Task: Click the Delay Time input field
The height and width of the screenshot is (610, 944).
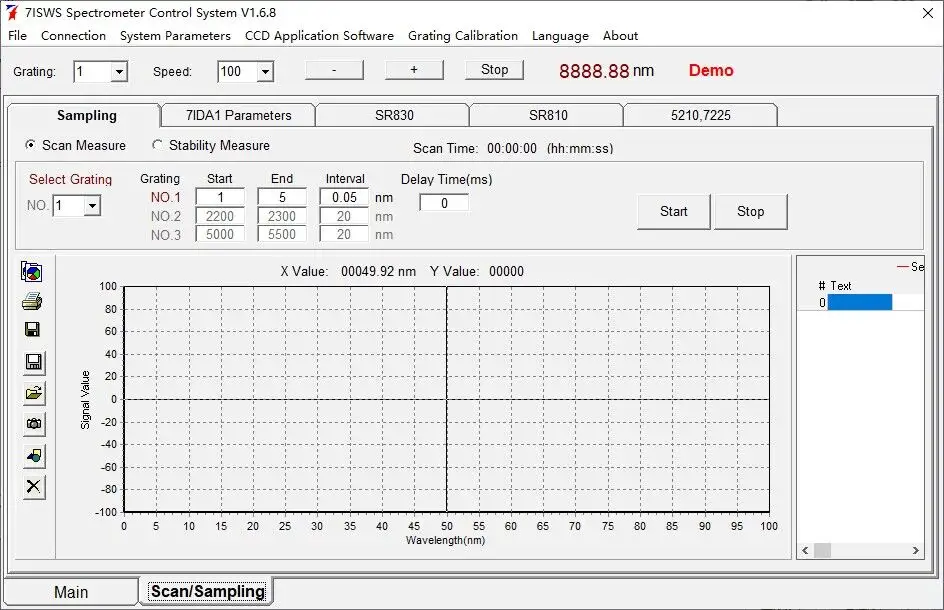Action: point(444,202)
